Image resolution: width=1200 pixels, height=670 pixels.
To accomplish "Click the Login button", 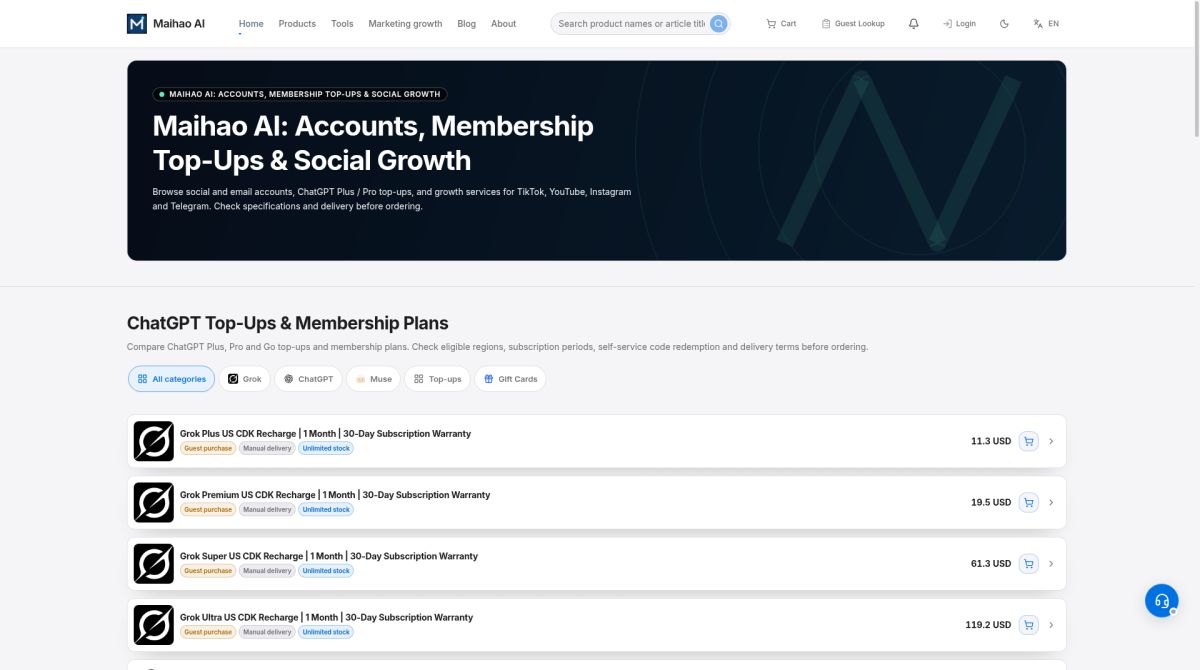I will pos(959,23).
